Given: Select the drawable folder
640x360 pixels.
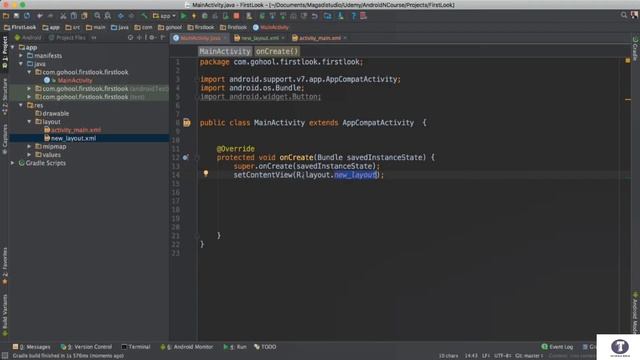Looking at the screenshot, I should tap(56, 113).
